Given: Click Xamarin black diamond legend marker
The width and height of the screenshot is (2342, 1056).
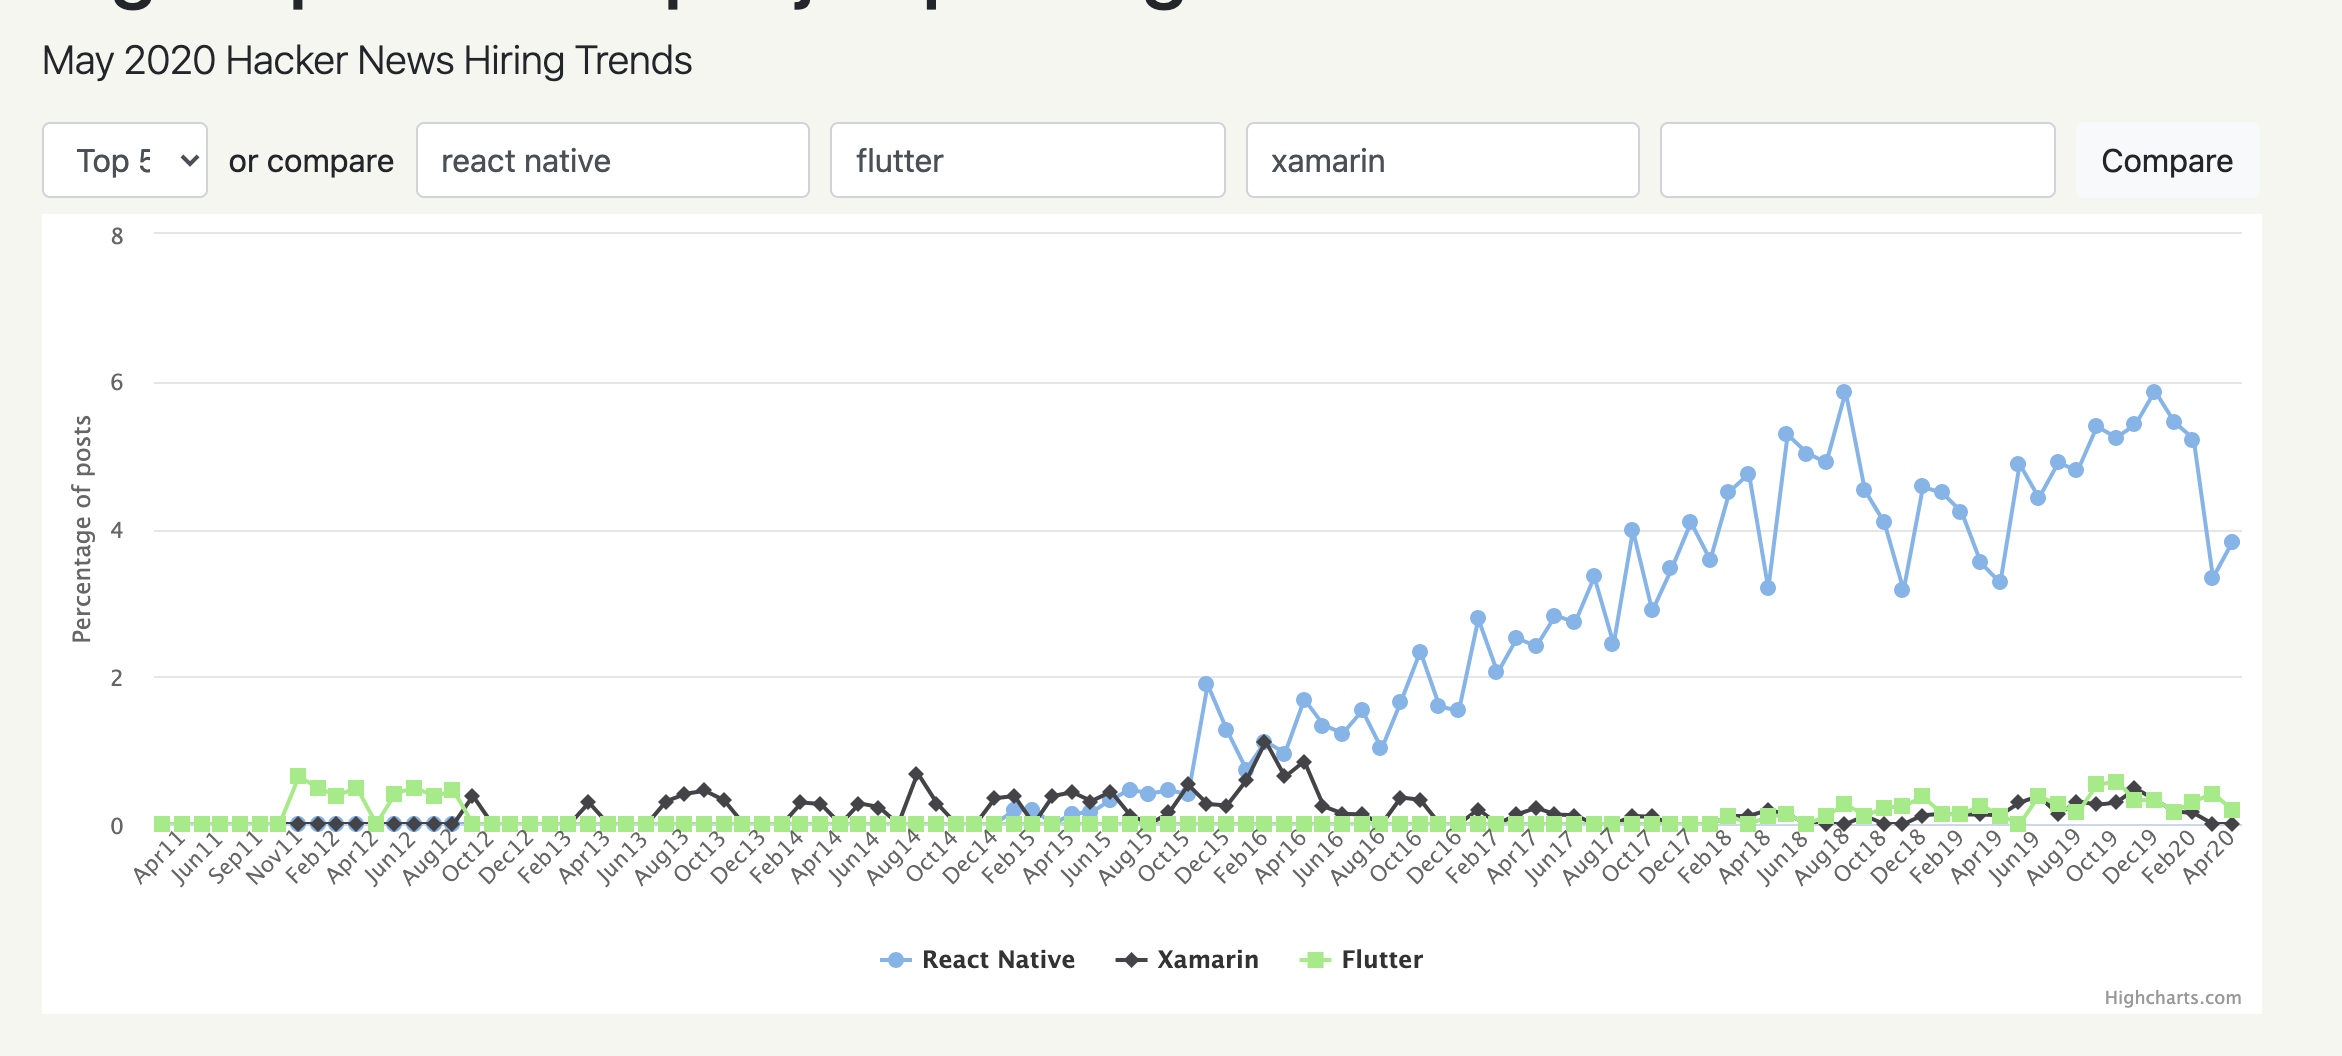Looking at the screenshot, I should pos(1131,960).
